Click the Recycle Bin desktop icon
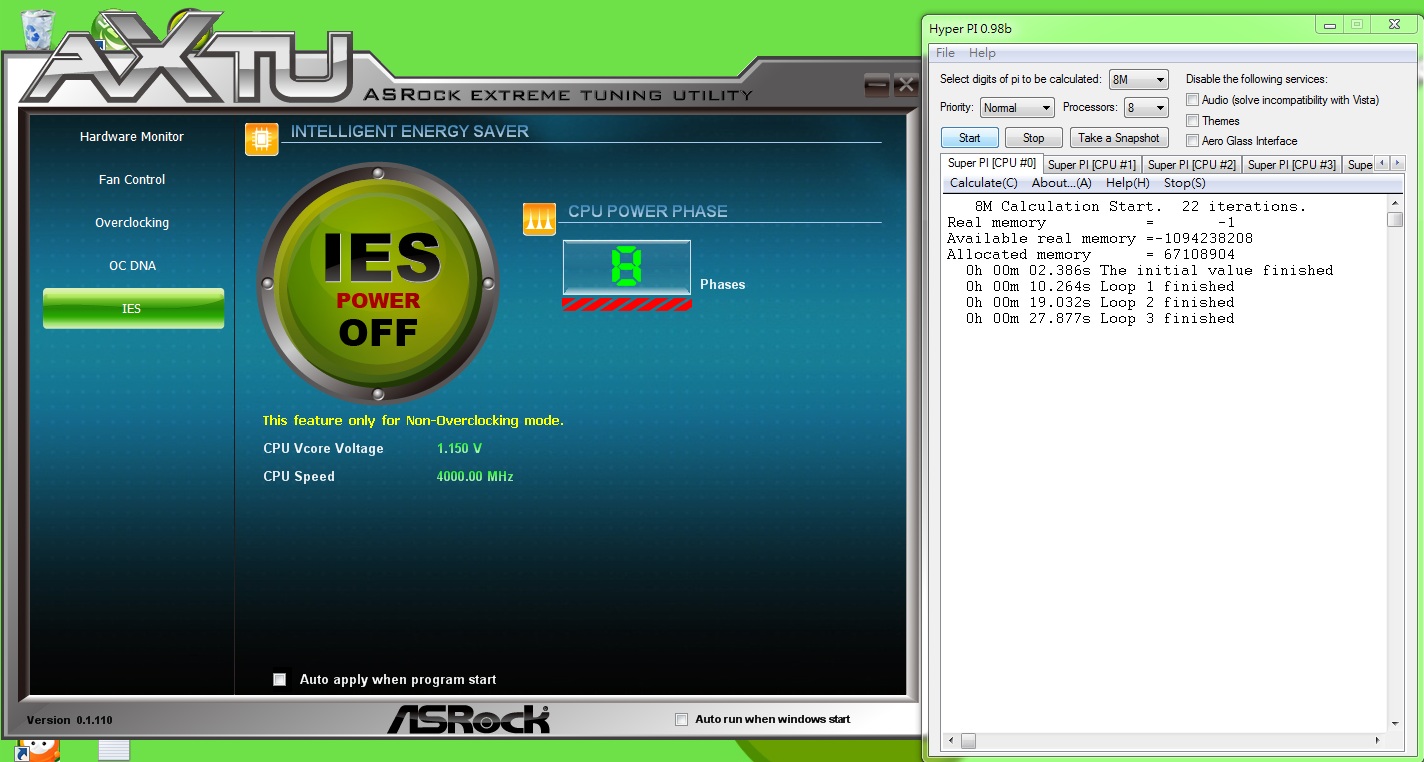 [x=37, y=29]
